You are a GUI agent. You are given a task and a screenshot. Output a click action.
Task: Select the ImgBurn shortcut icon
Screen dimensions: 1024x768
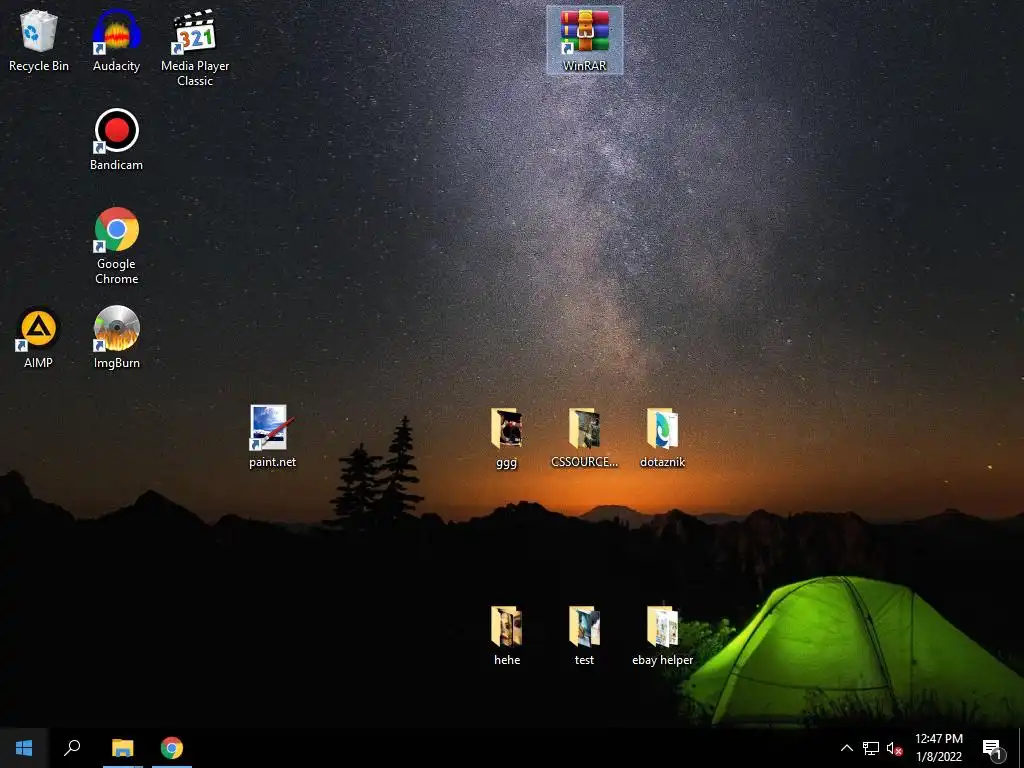[x=116, y=338]
